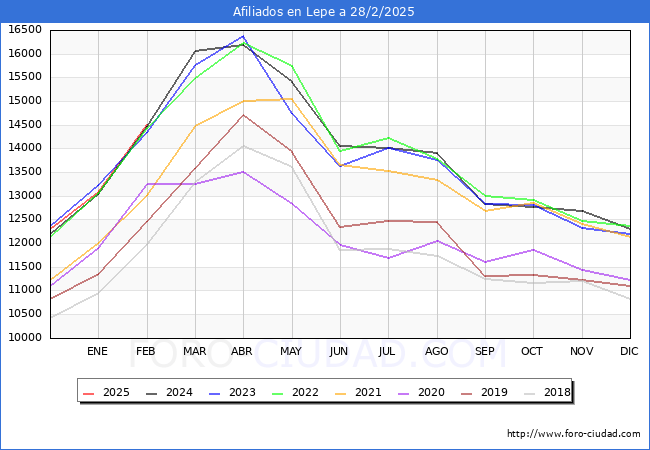This screenshot has height=450, width=650.
Task: Click the NOV month axis label
Action: (581, 351)
